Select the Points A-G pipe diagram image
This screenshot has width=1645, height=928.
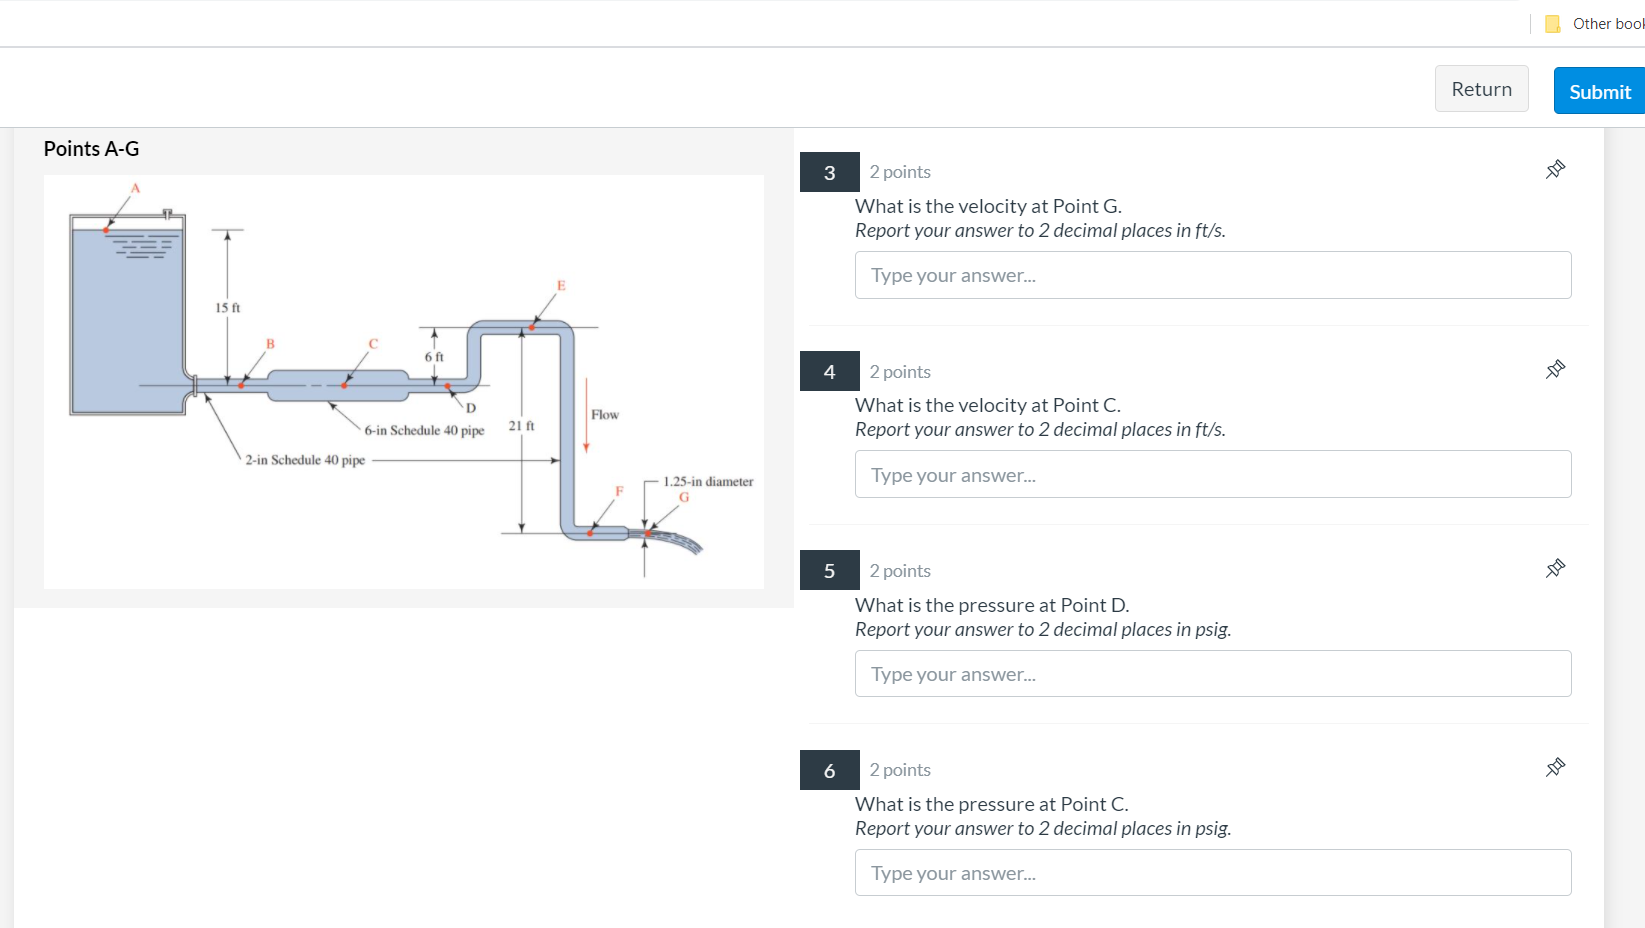click(404, 380)
